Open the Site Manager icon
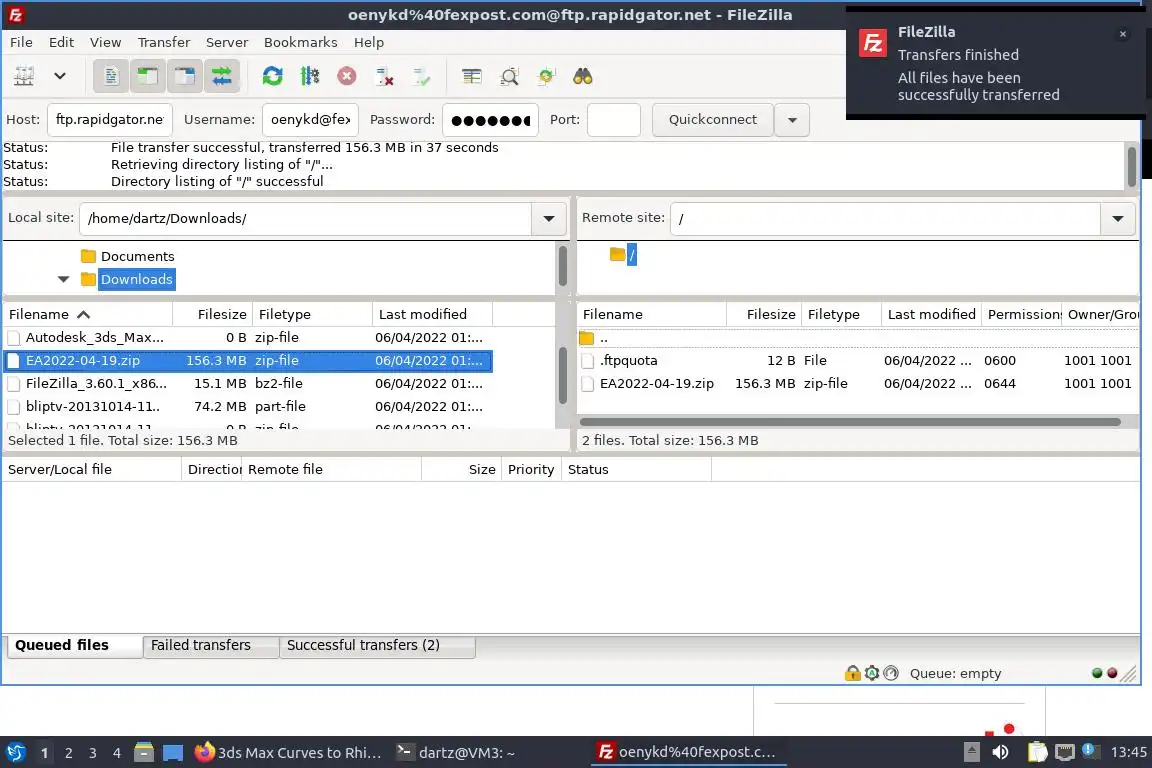This screenshot has width=1152, height=768. [24, 76]
